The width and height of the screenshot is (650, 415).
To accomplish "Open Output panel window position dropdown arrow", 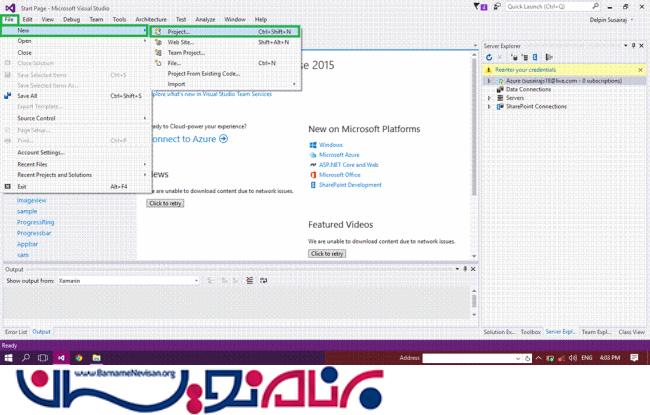I will (x=457, y=269).
